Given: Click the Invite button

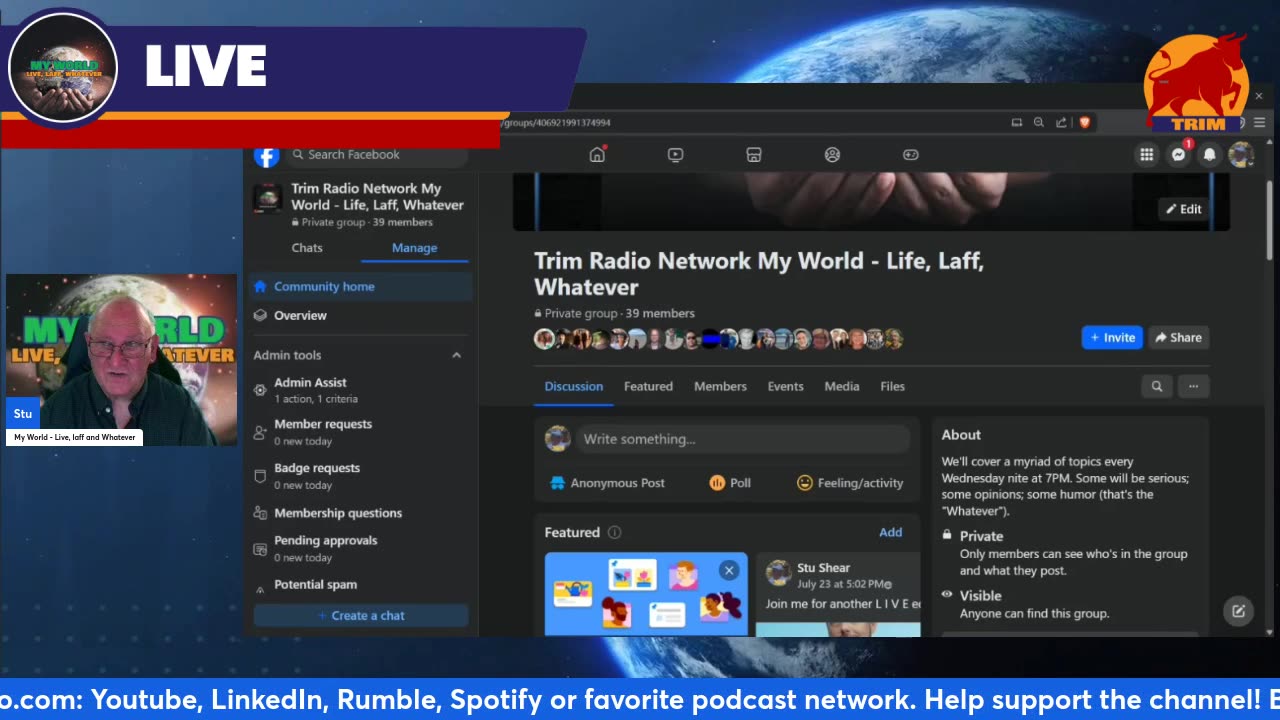Looking at the screenshot, I should [1112, 338].
